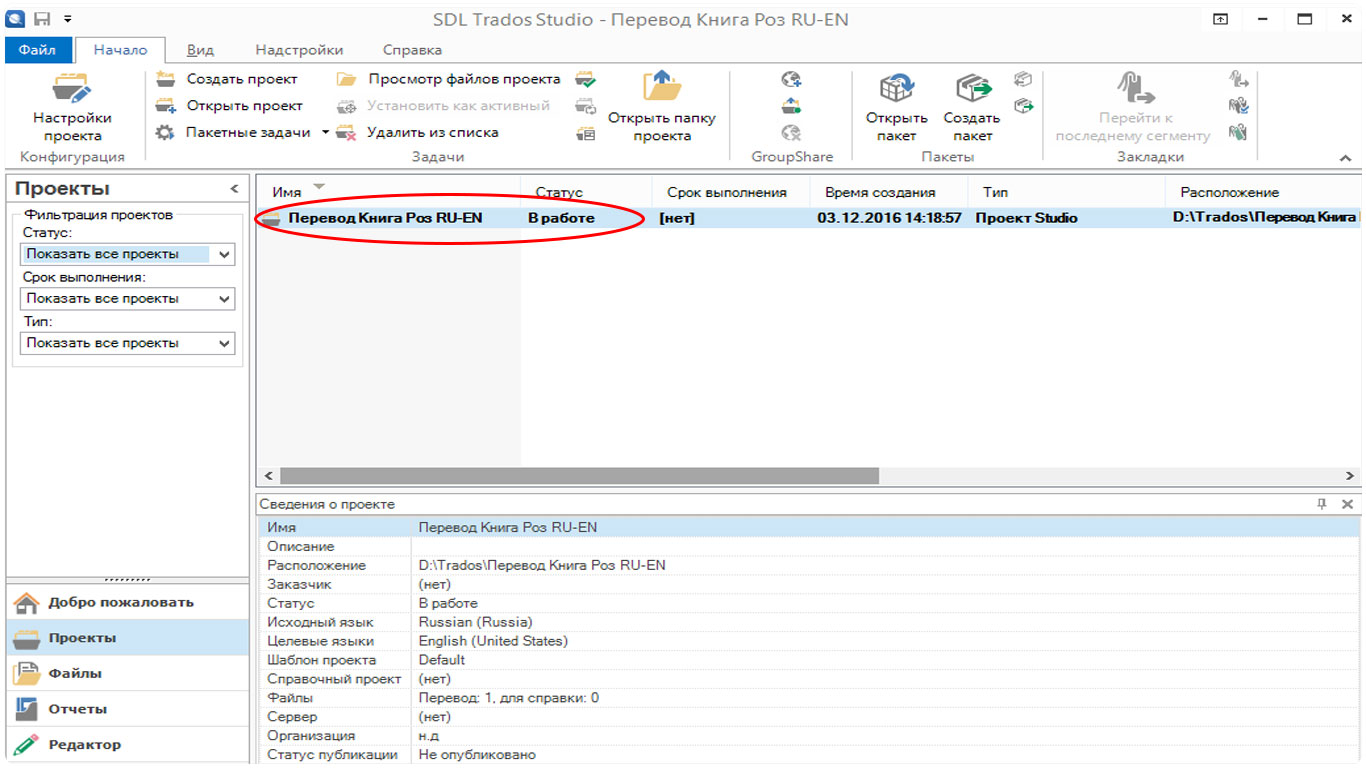Open Настройки проекта in the ribbon

point(72,108)
